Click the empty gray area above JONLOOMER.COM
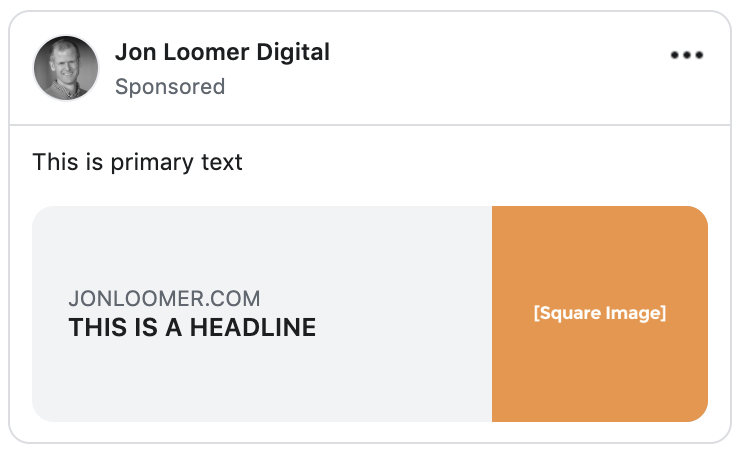Viewport: 746px width, 454px height. coord(262,247)
